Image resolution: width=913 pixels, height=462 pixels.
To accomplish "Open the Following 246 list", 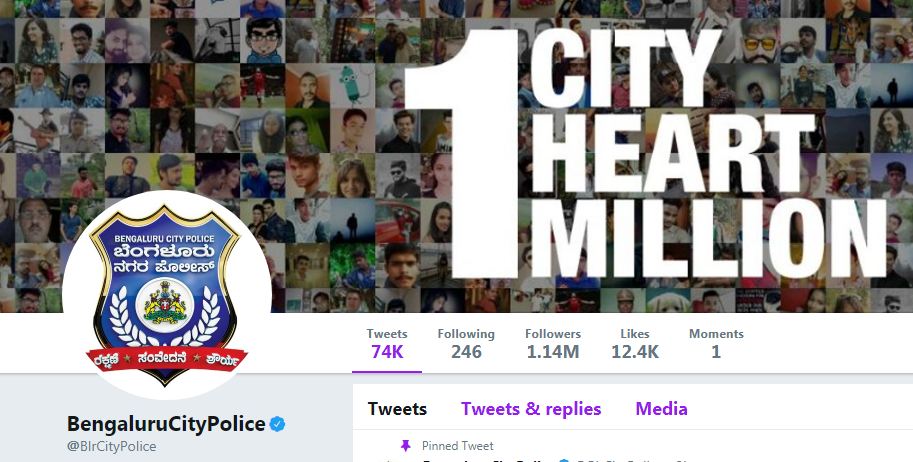I will (466, 343).
